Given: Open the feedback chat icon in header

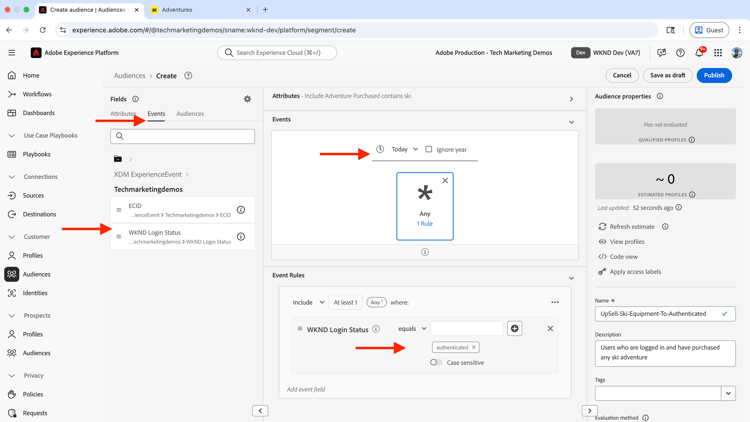Looking at the screenshot, I should [x=662, y=53].
